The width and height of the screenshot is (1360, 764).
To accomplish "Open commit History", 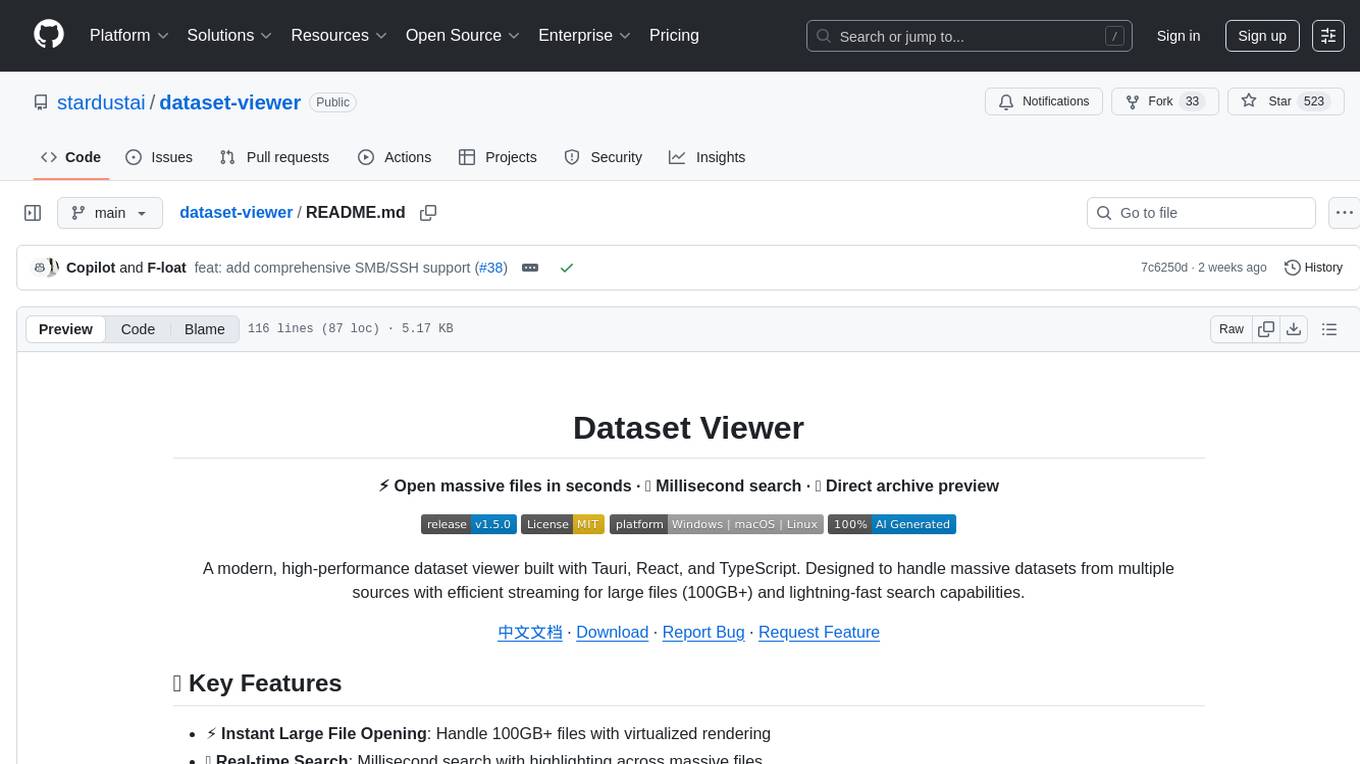I will pyautogui.click(x=1313, y=268).
